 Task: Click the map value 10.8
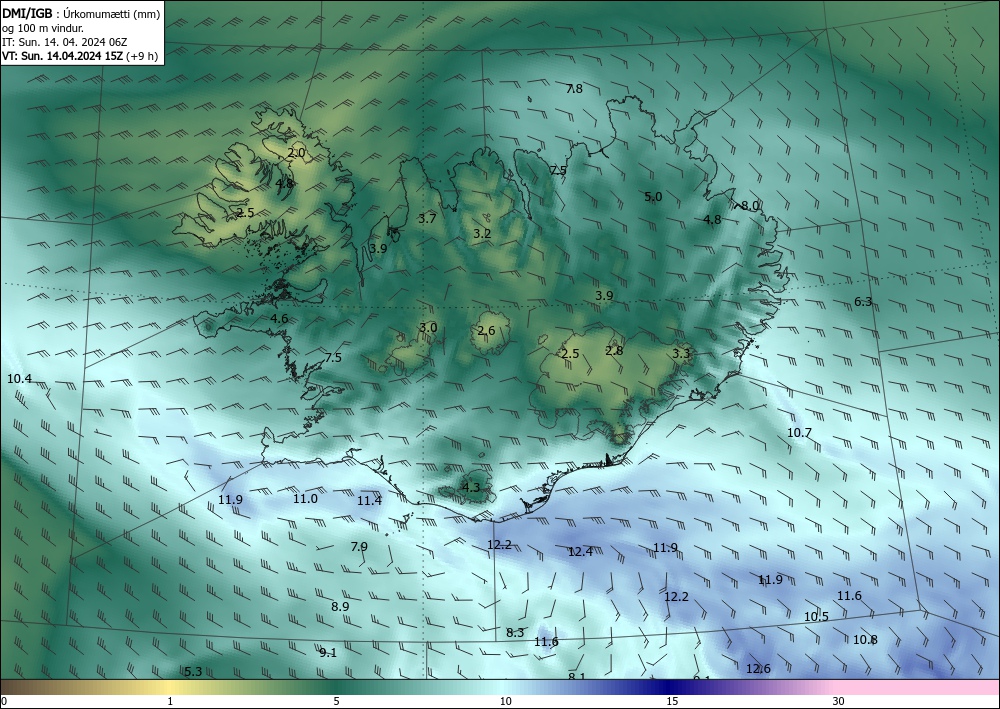coord(865,640)
